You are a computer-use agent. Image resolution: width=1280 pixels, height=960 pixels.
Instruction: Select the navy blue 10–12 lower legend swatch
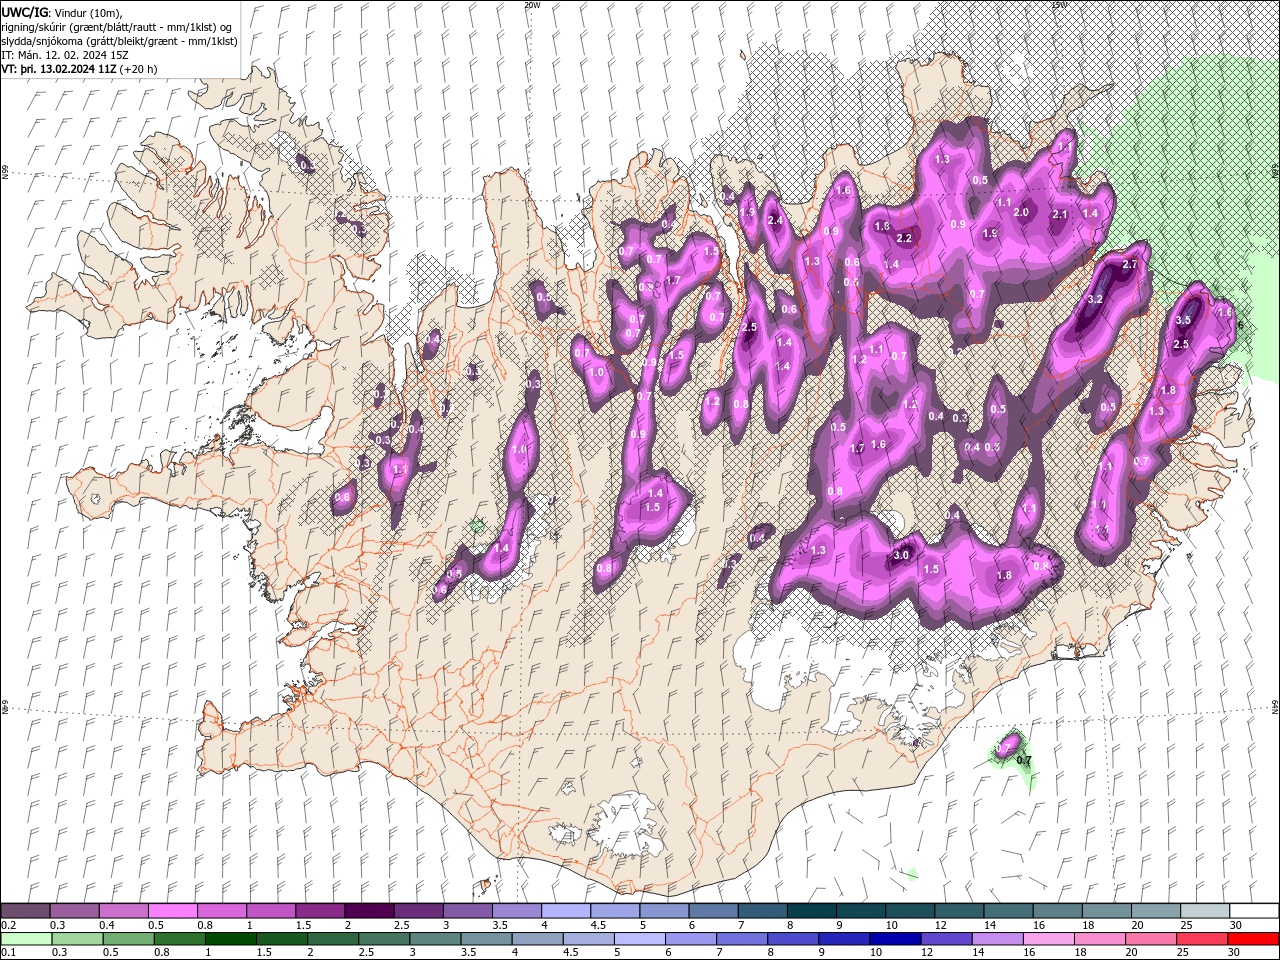click(x=895, y=939)
